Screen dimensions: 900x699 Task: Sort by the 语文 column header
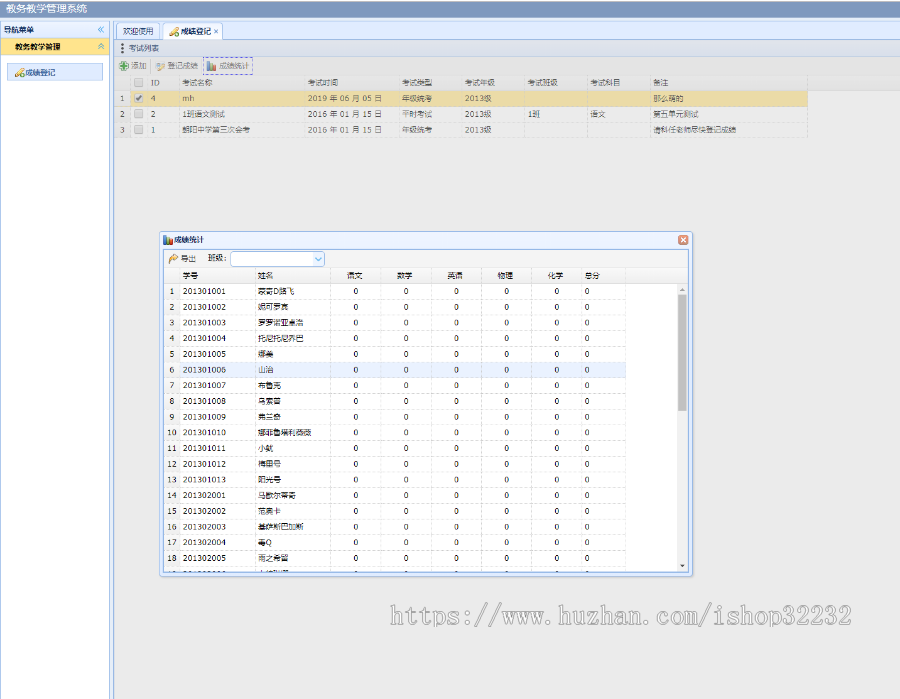[355, 275]
